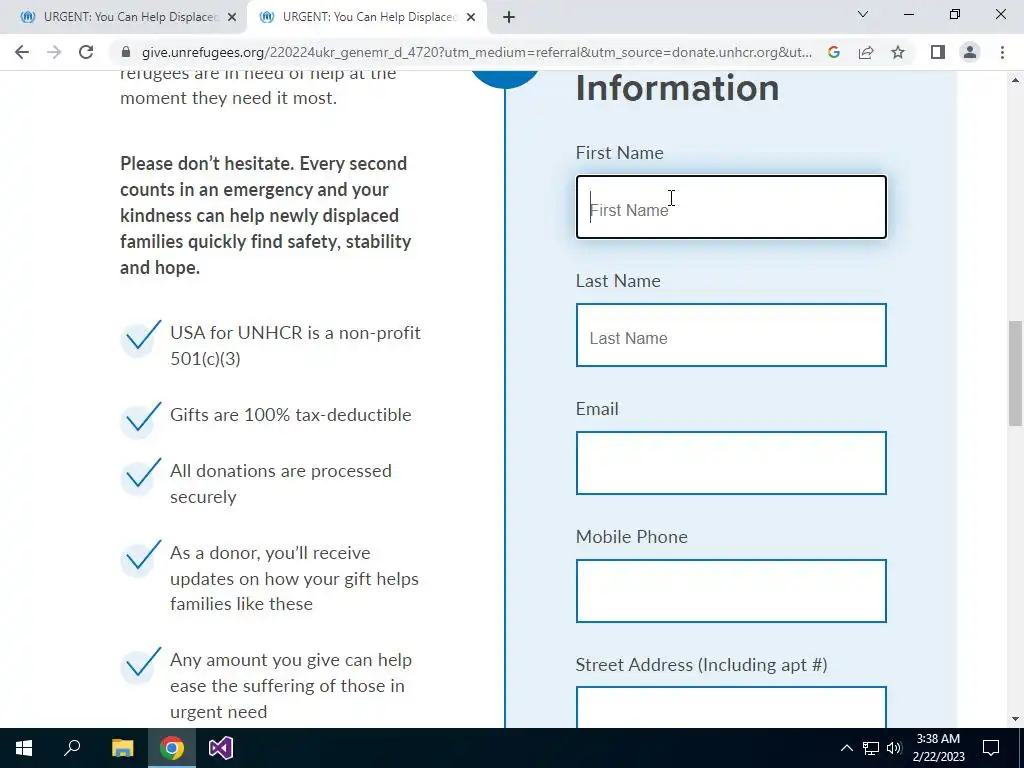1024x768 pixels.
Task: Click the 'Email' field label
Action: (597, 409)
